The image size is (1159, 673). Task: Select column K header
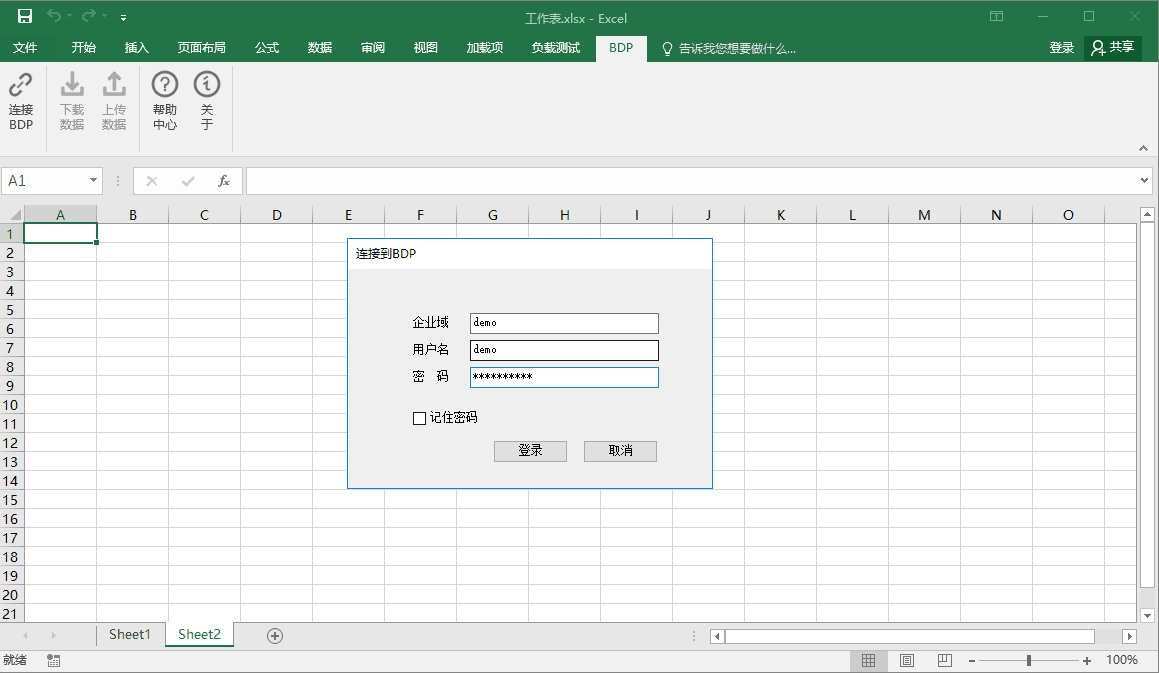point(781,215)
